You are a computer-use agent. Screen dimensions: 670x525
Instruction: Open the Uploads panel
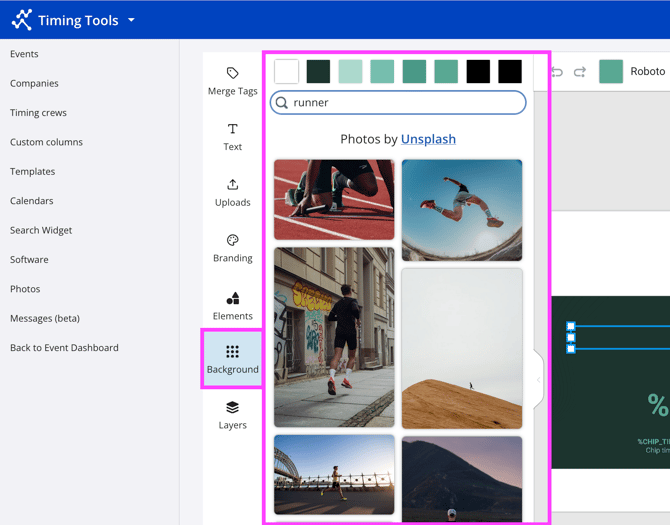coord(232,193)
